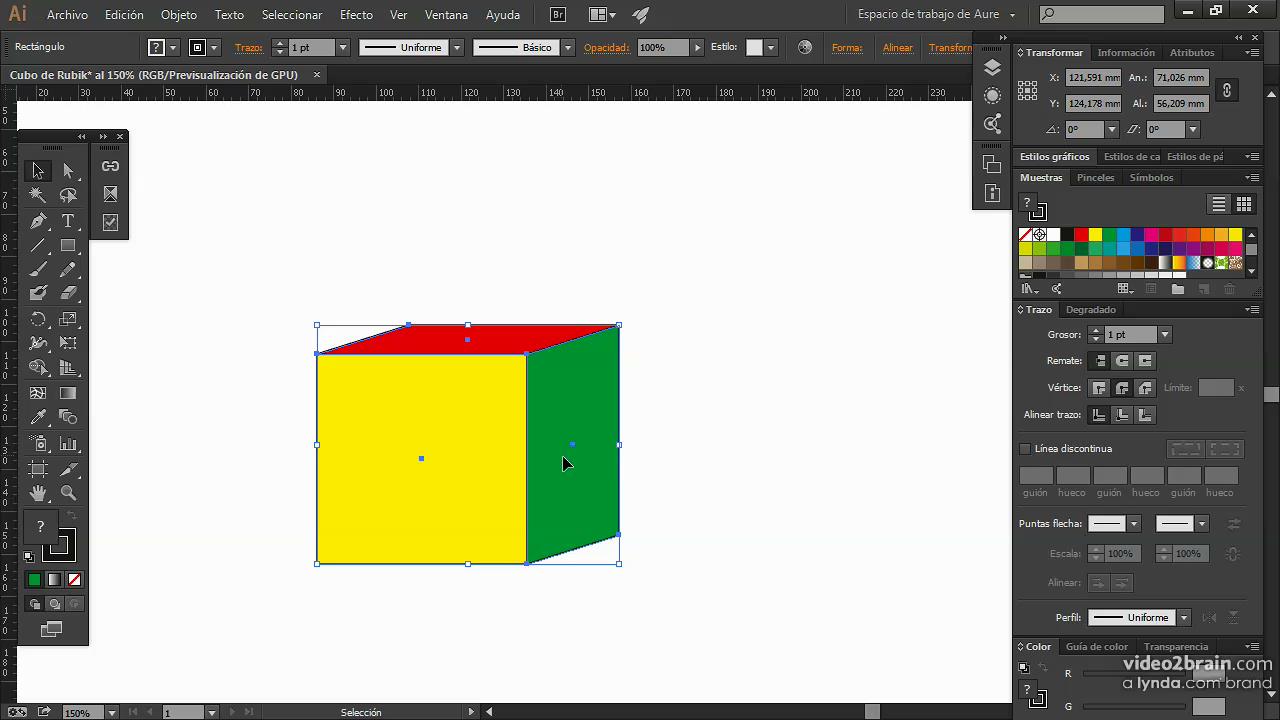This screenshot has height=720, width=1280.
Task: Select the Type tool
Action: (x=68, y=221)
